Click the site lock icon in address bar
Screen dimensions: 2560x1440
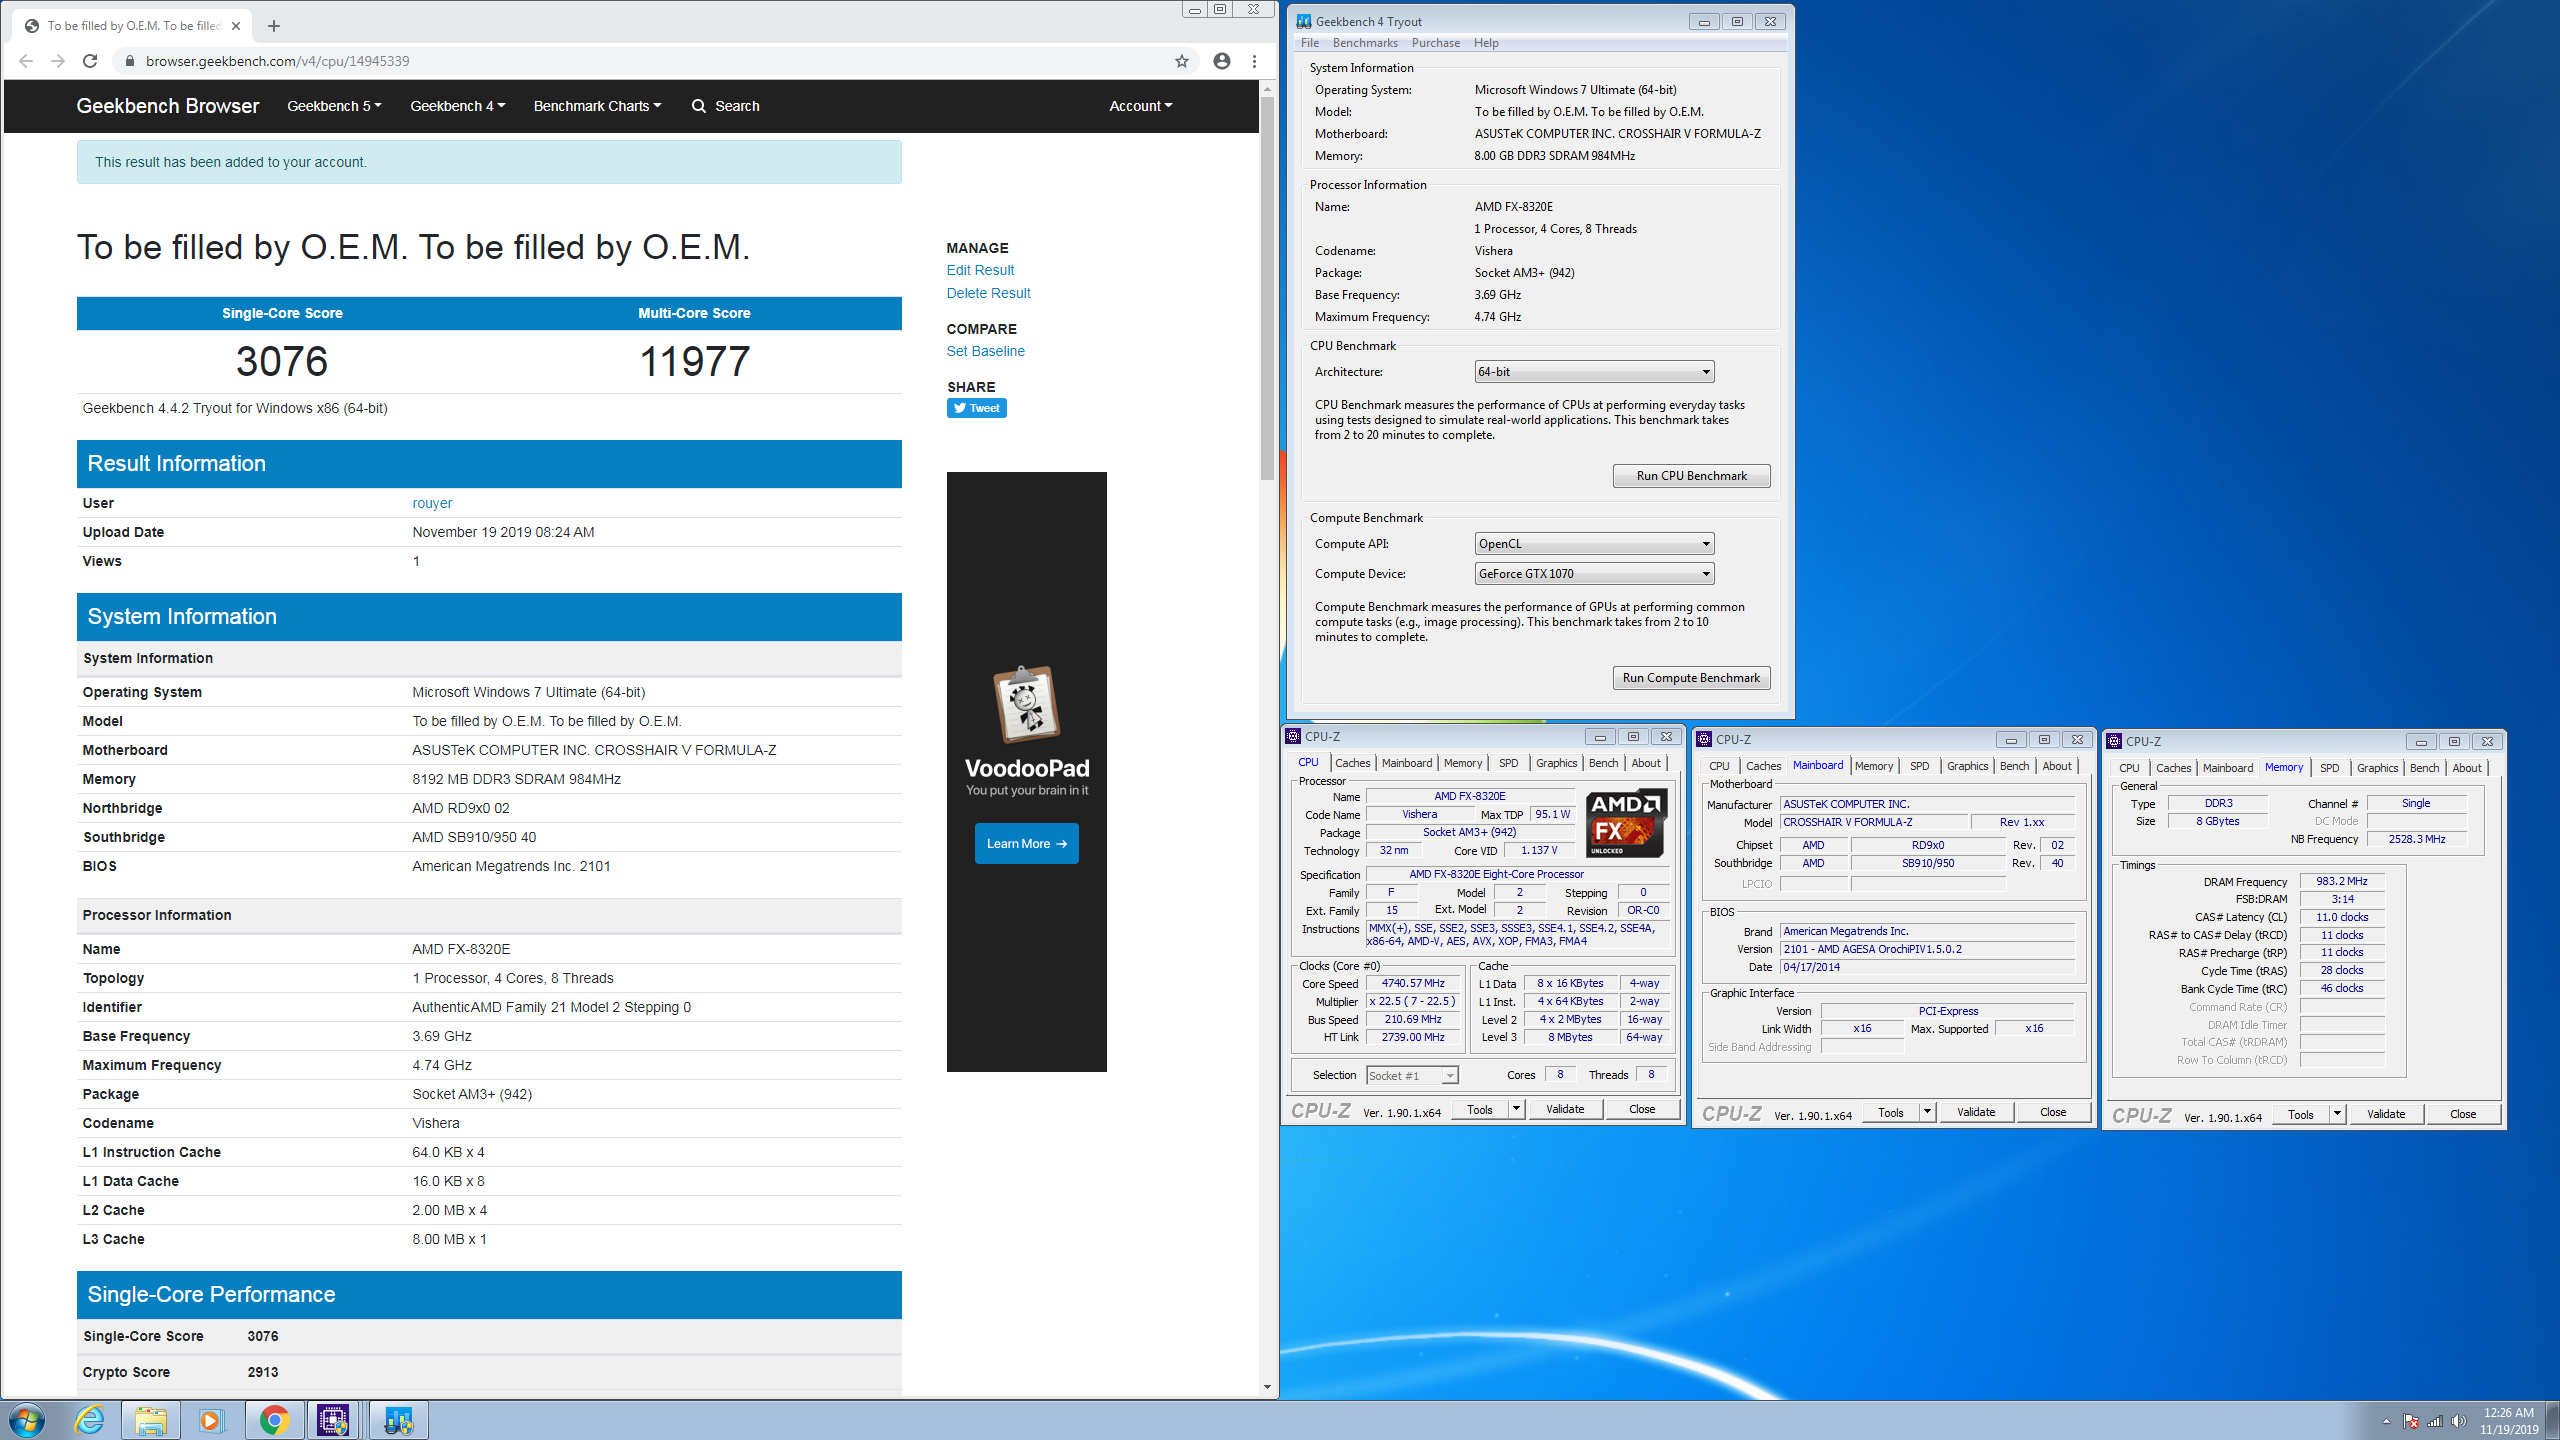pyautogui.click(x=129, y=61)
